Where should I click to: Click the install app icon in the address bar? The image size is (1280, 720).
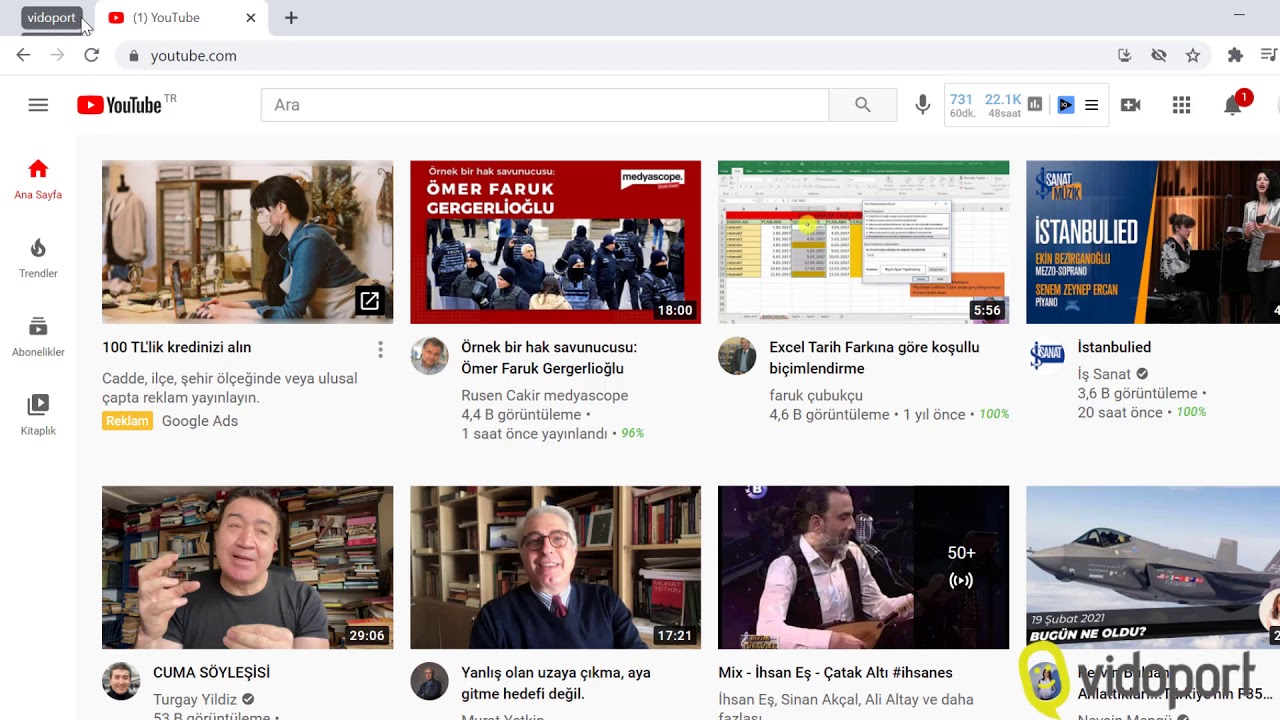pos(1125,56)
